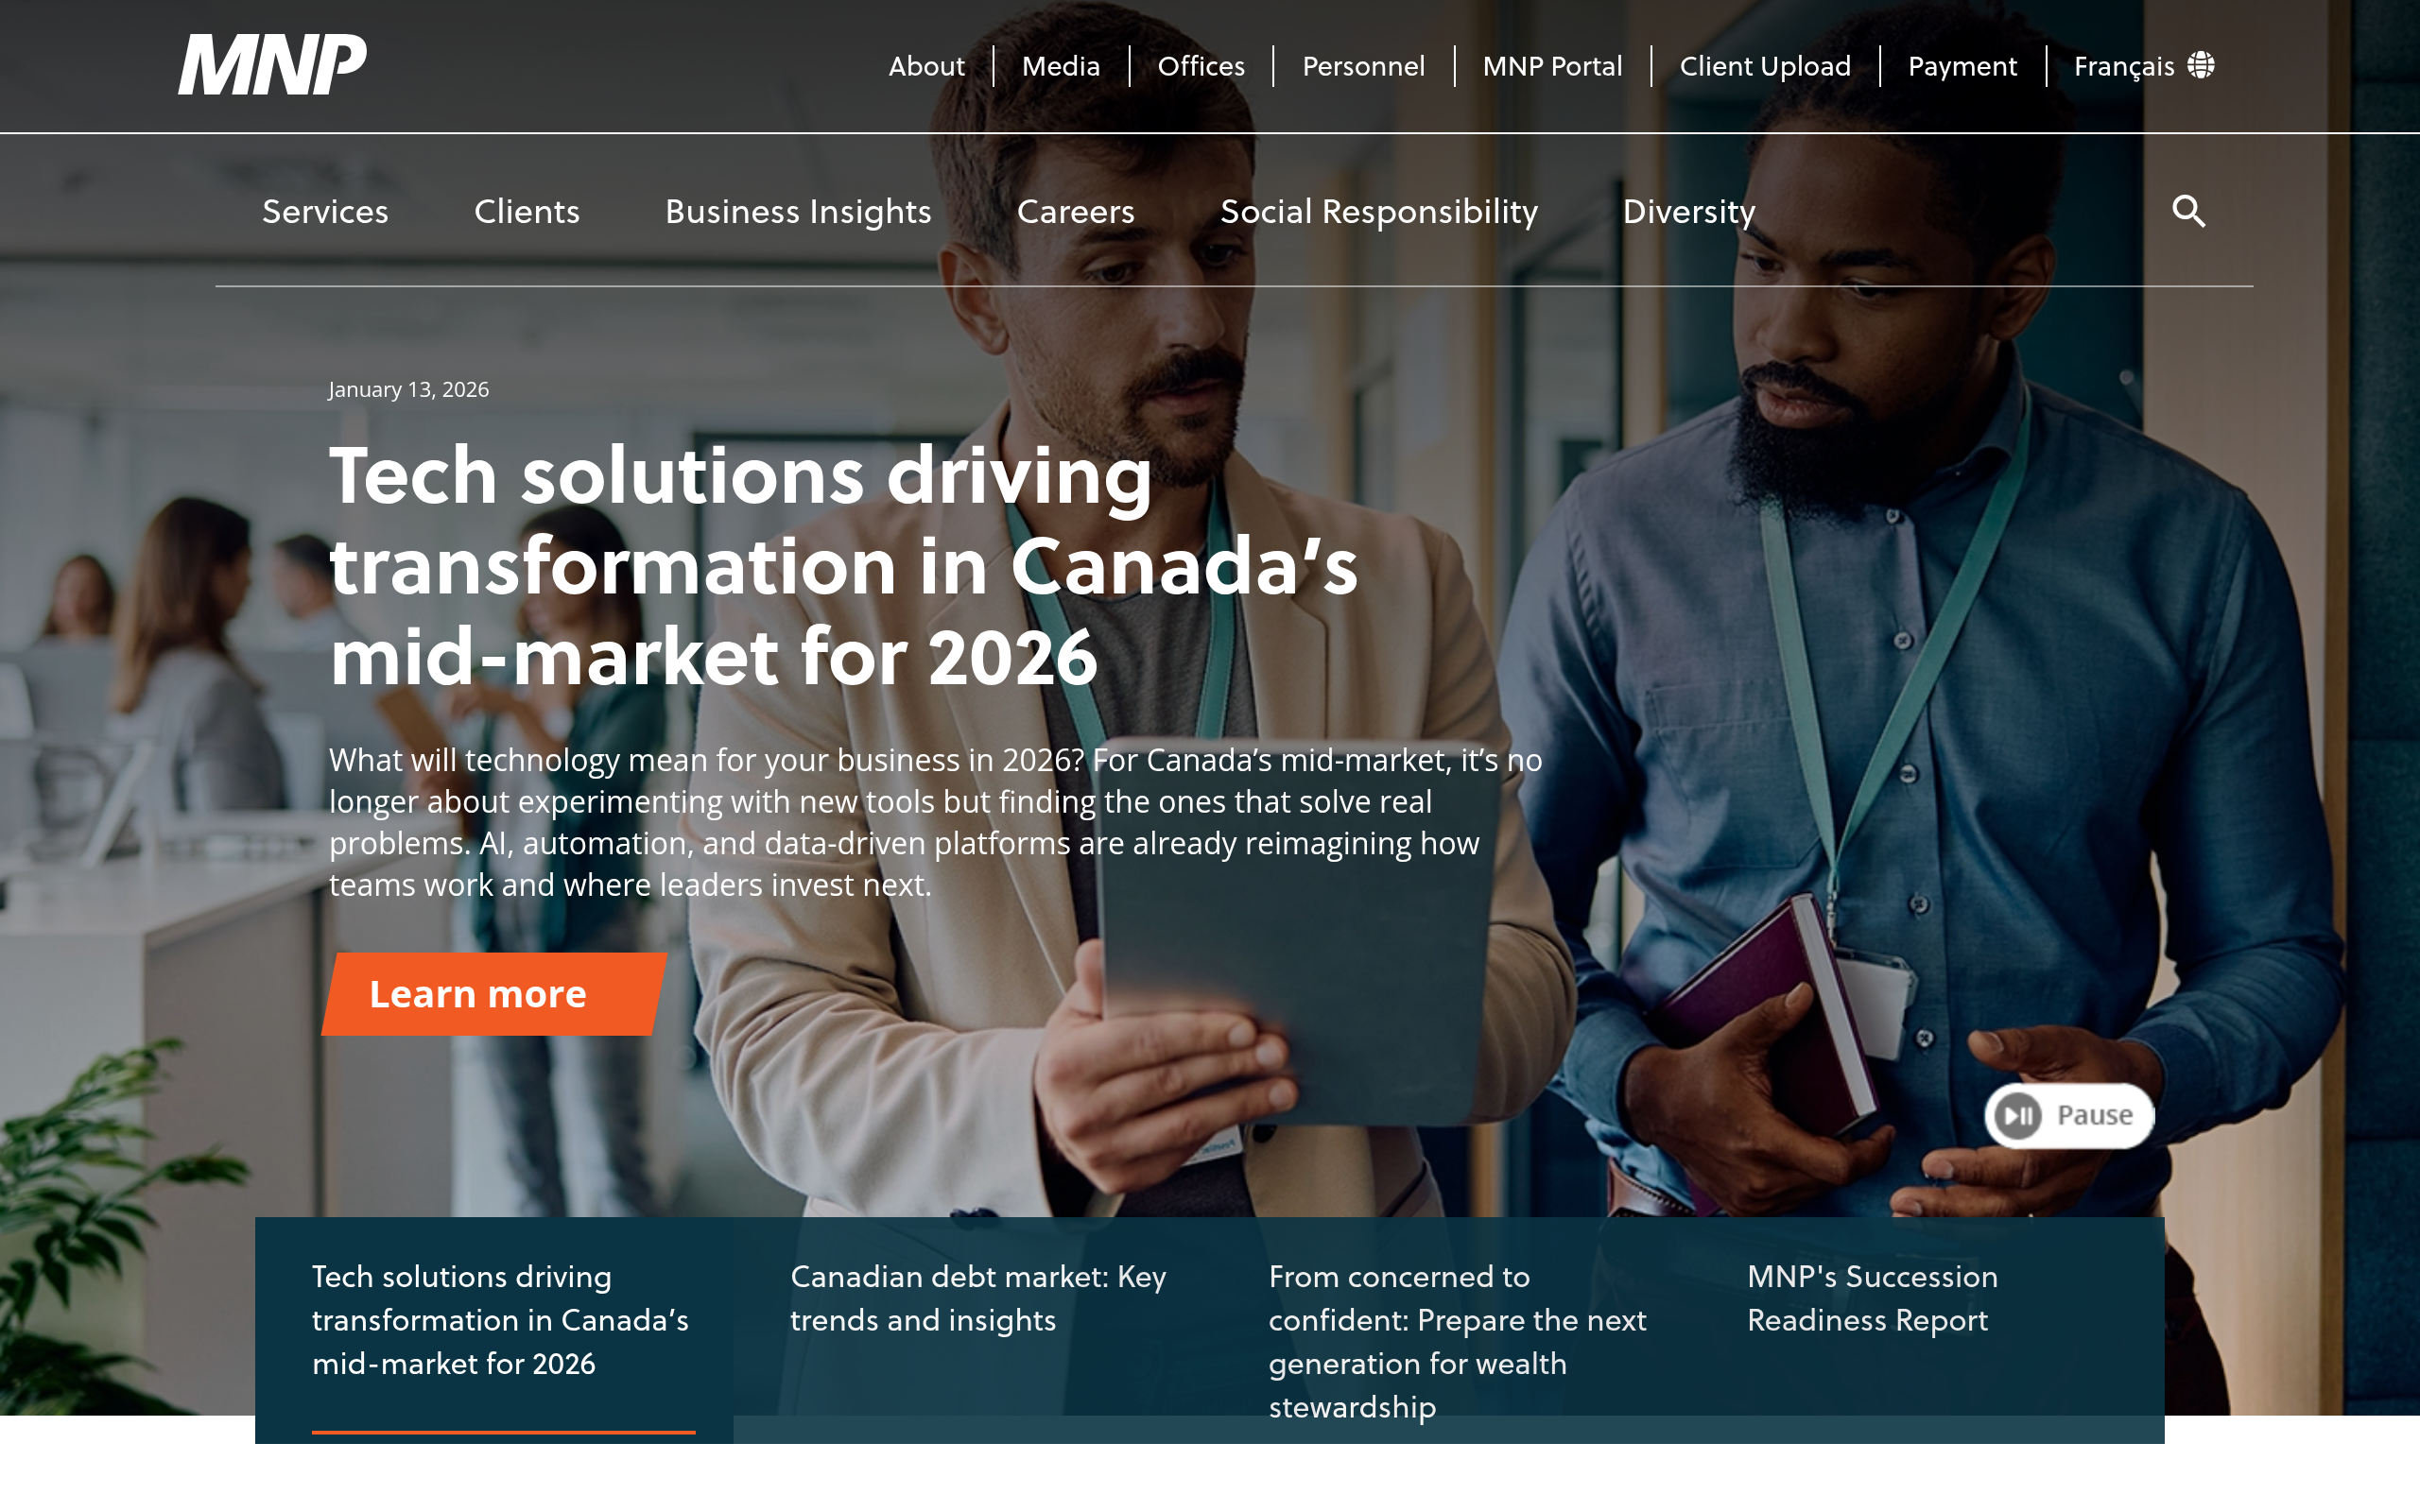Screen dimensions: 2420x1512
Task: Pause the hero carousel
Action: 2068,1115
